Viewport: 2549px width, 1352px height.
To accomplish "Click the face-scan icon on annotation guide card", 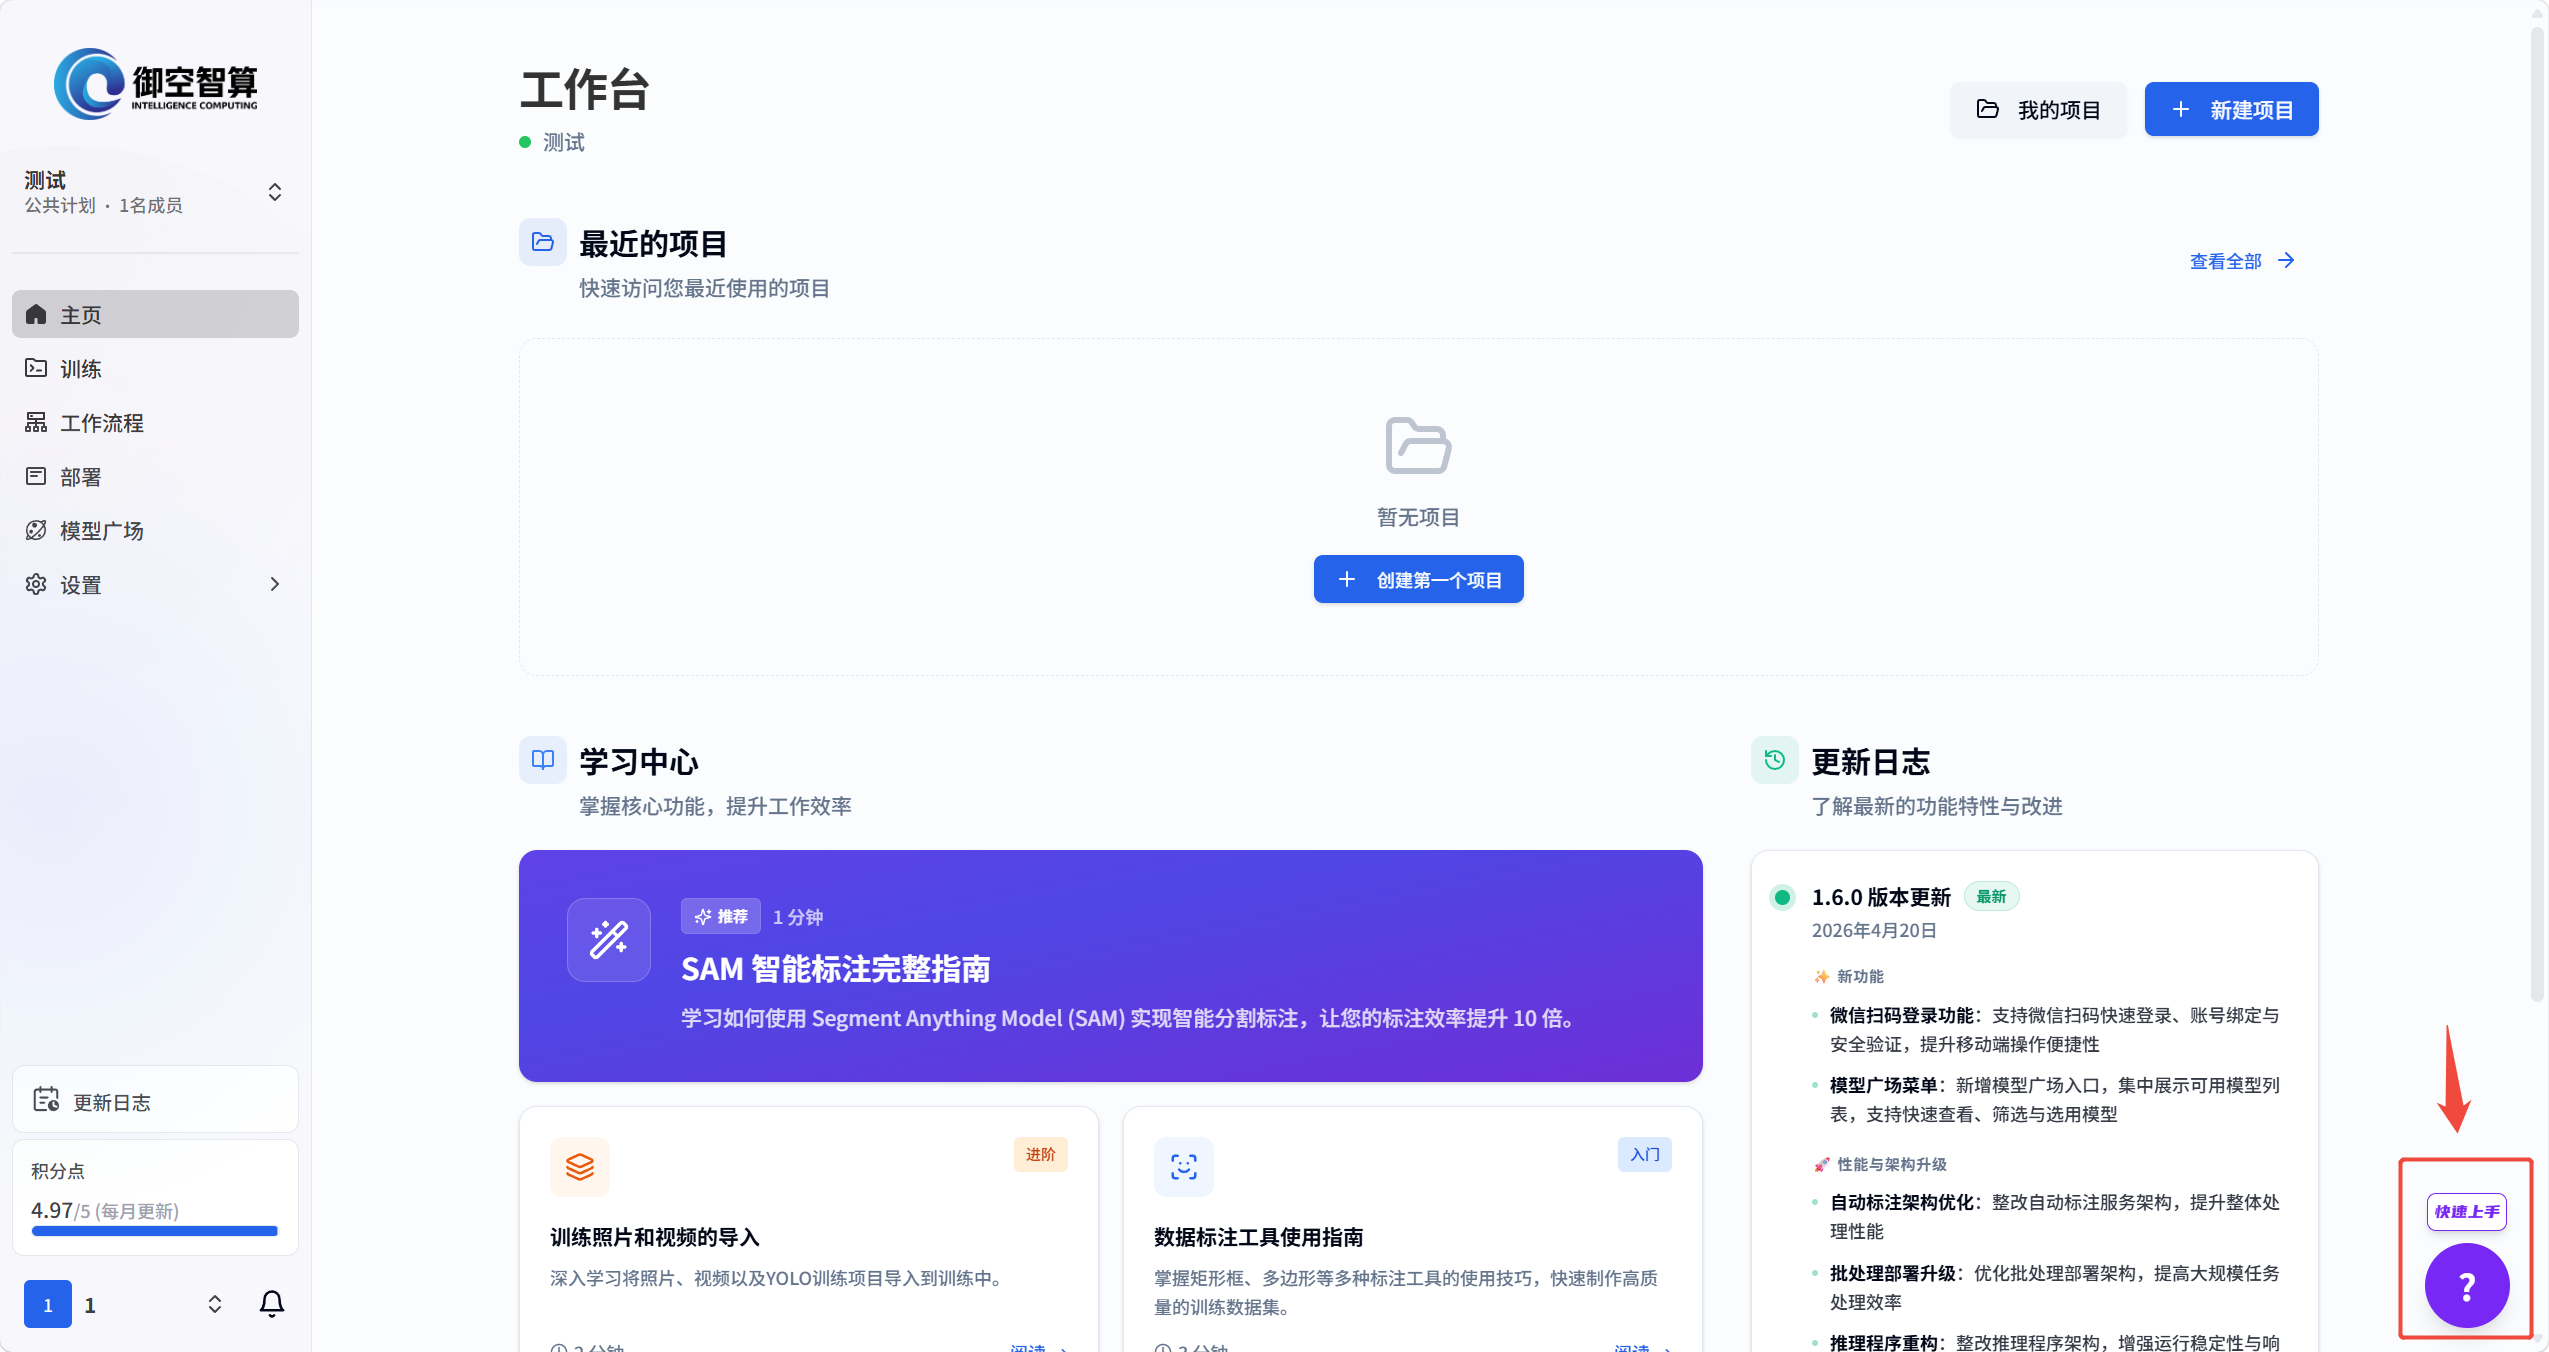I will tap(1184, 1166).
